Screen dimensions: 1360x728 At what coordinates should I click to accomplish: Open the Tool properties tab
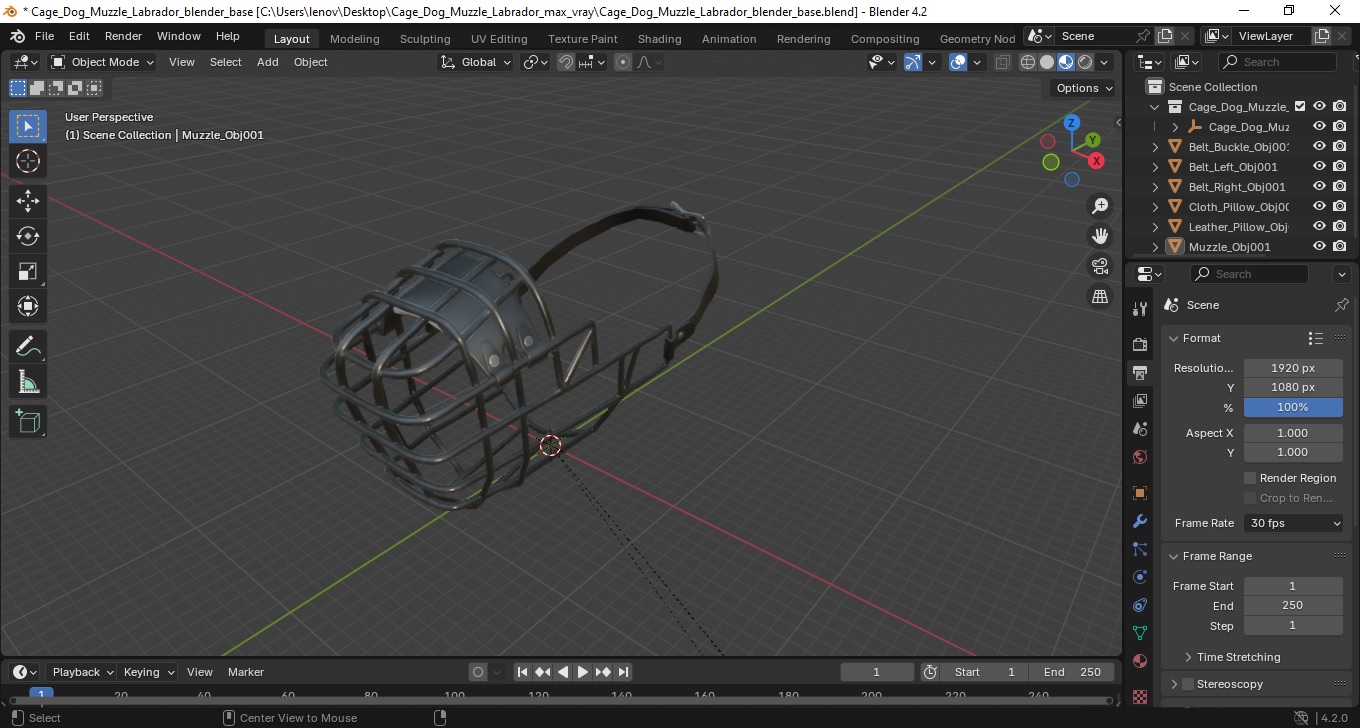tap(1140, 309)
